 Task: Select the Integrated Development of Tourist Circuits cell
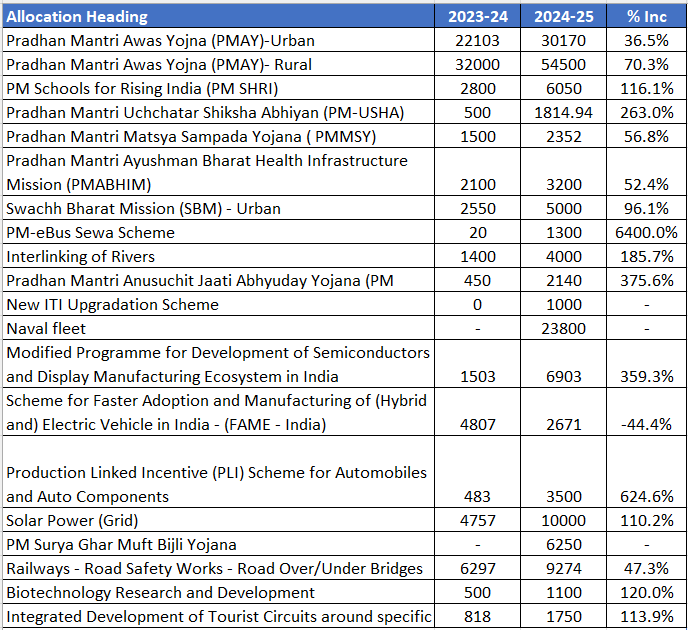click(x=219, y=616)
